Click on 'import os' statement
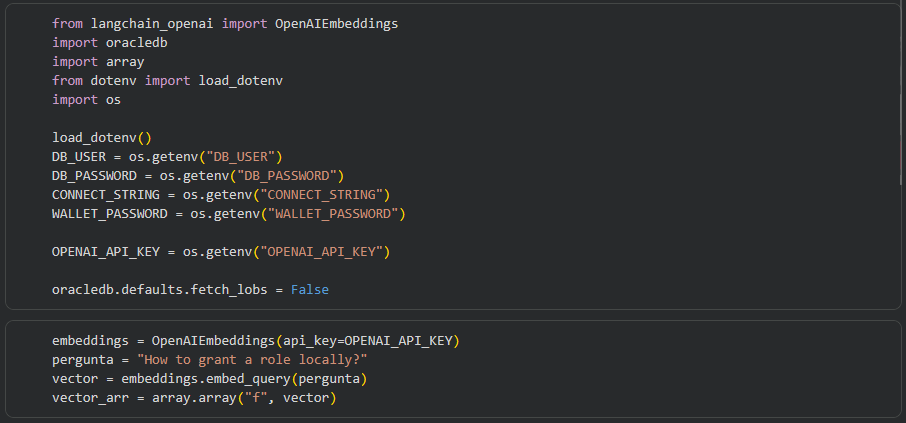The height and width of the screenshot is (423, 906). 87,99
